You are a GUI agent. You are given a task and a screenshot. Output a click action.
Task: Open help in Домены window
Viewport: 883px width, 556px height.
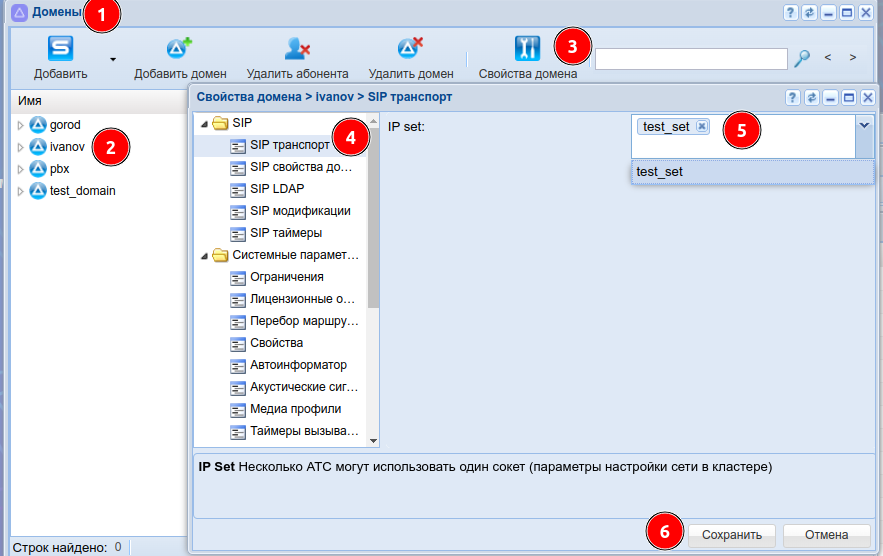pos(791,12)
